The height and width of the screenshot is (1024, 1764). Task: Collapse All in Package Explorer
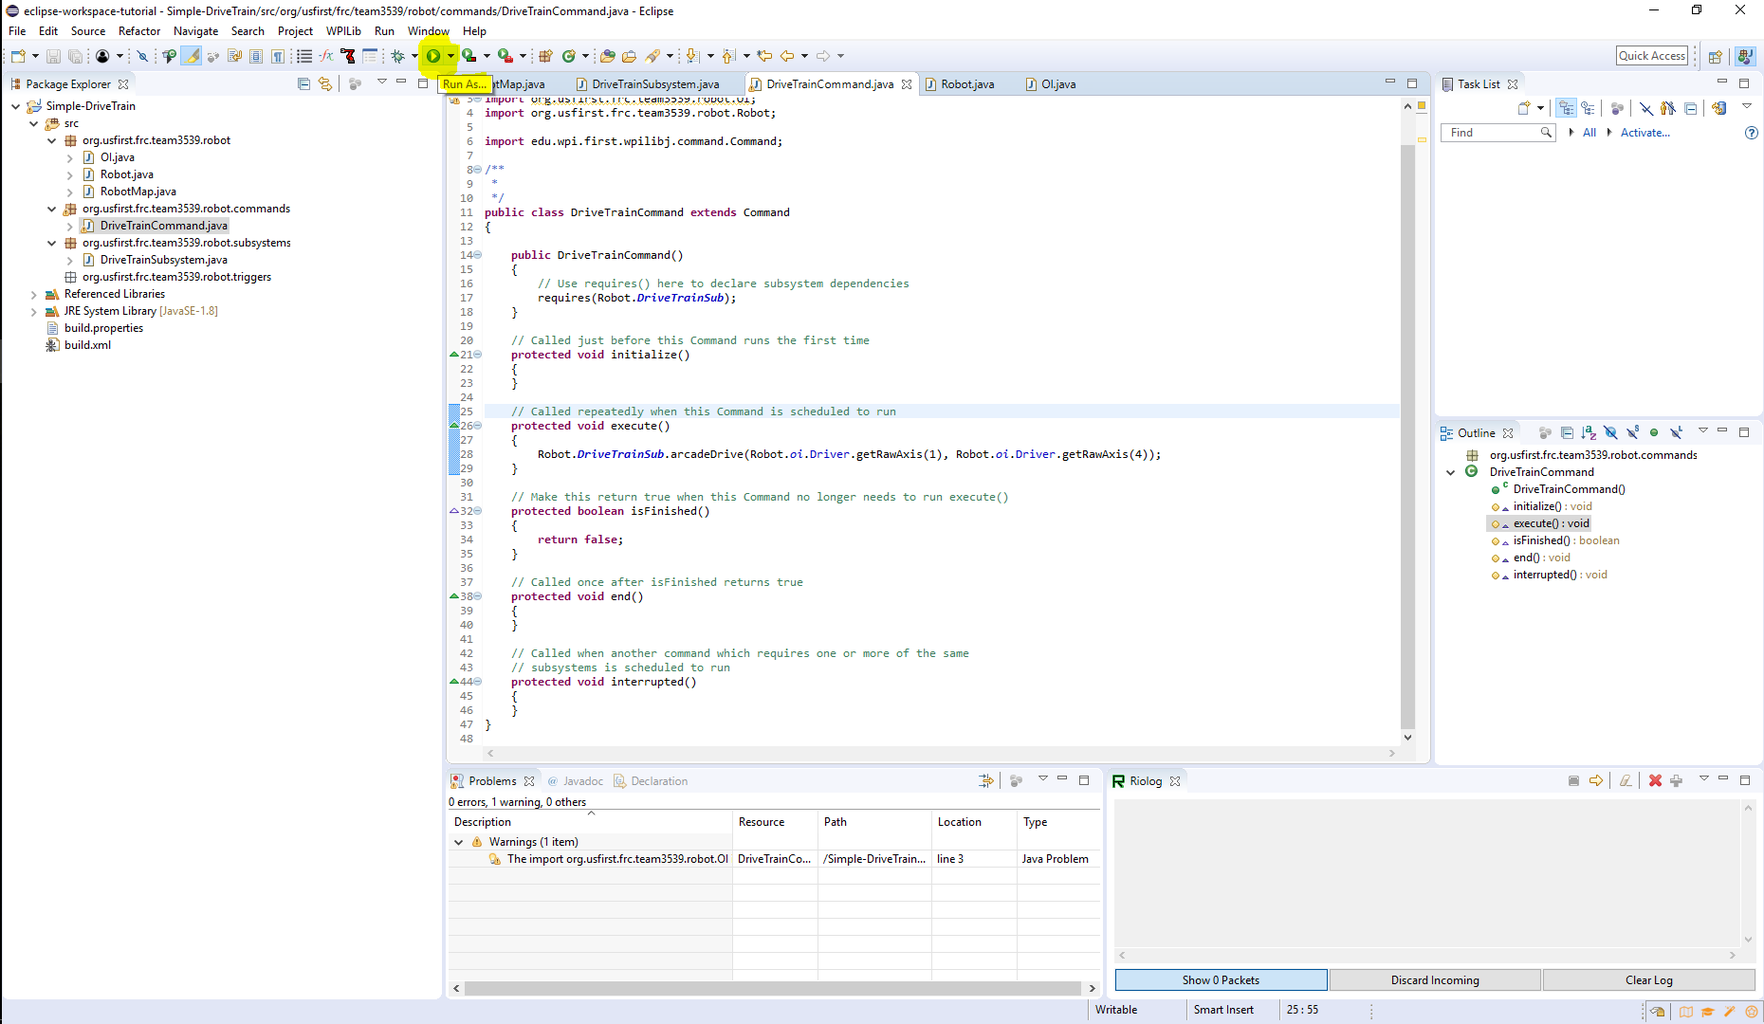click(303, 84)
